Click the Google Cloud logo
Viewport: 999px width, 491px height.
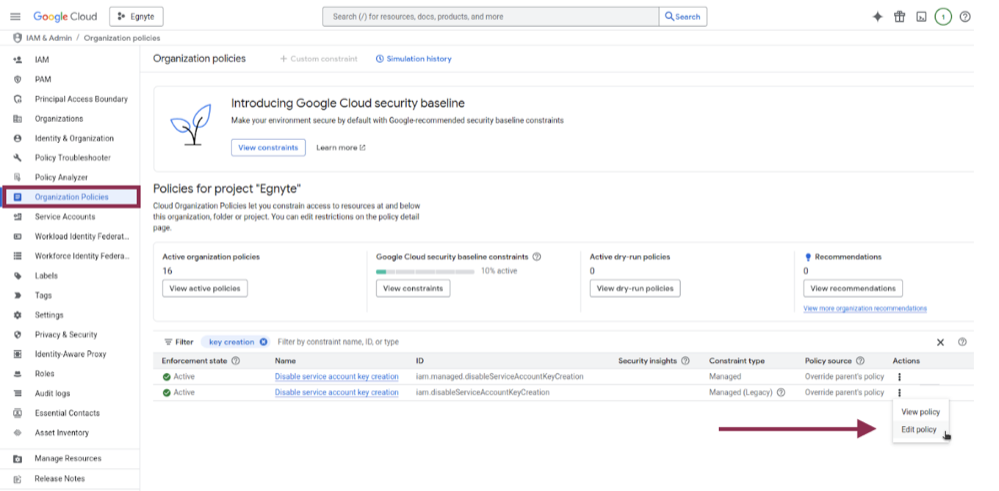(x=65, y=17)
